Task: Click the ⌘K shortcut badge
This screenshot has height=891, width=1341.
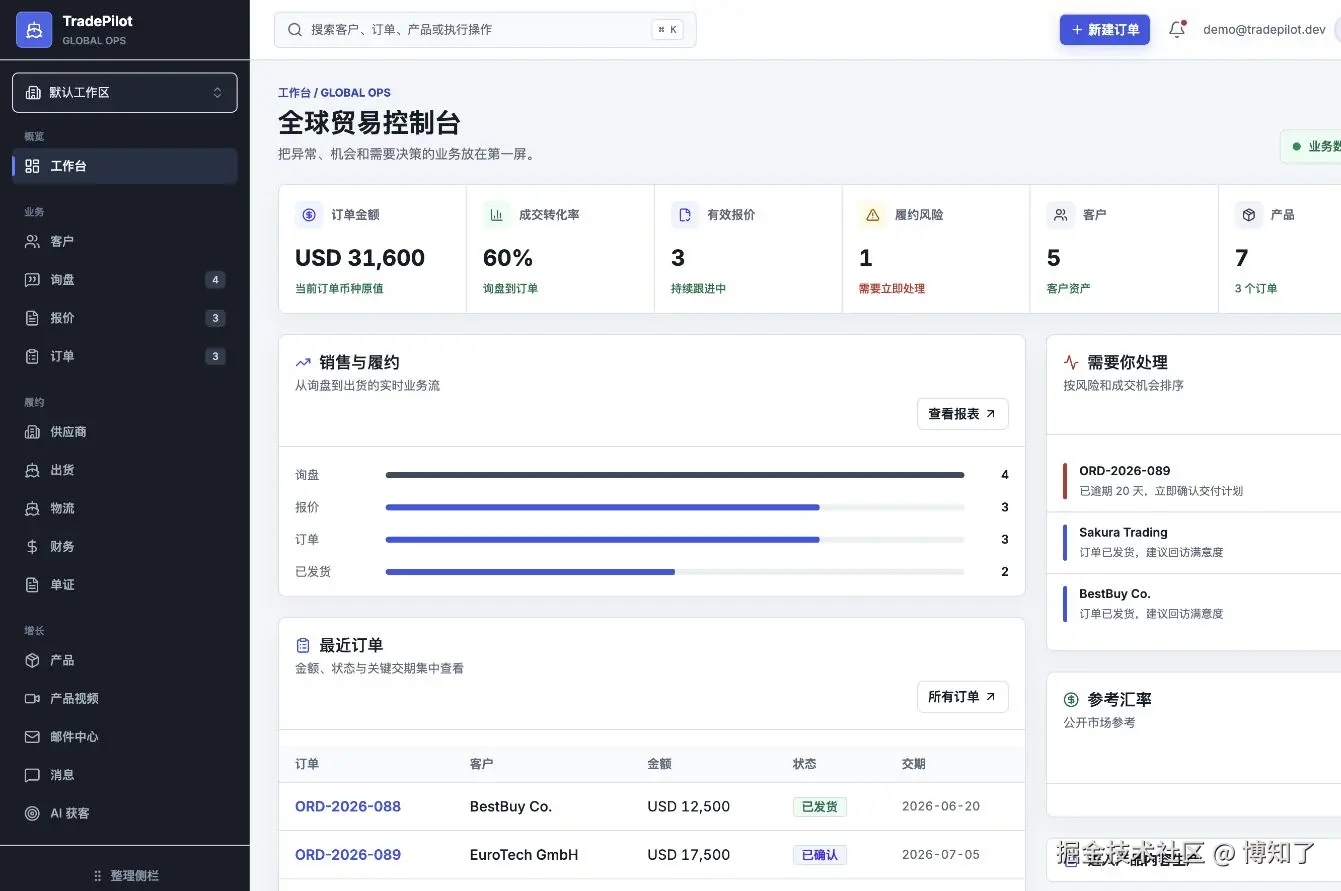Action: (x=666, y=30)
